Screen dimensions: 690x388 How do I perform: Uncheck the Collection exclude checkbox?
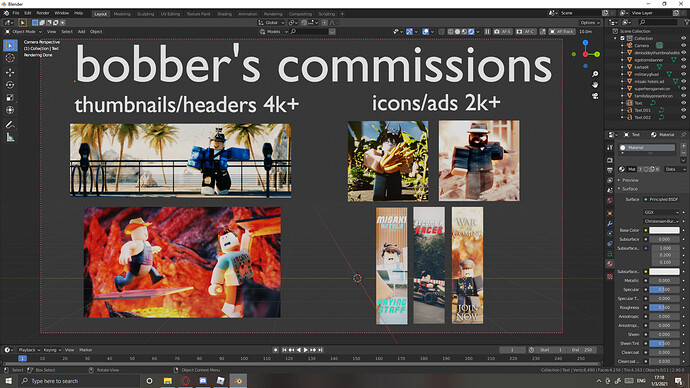point(623,38)
